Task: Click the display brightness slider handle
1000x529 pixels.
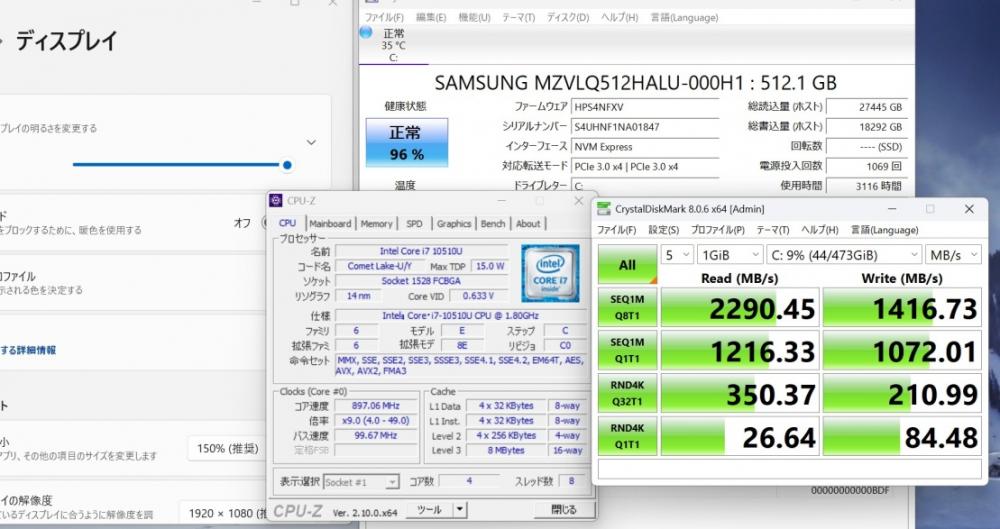Action: tap(287, 165)
